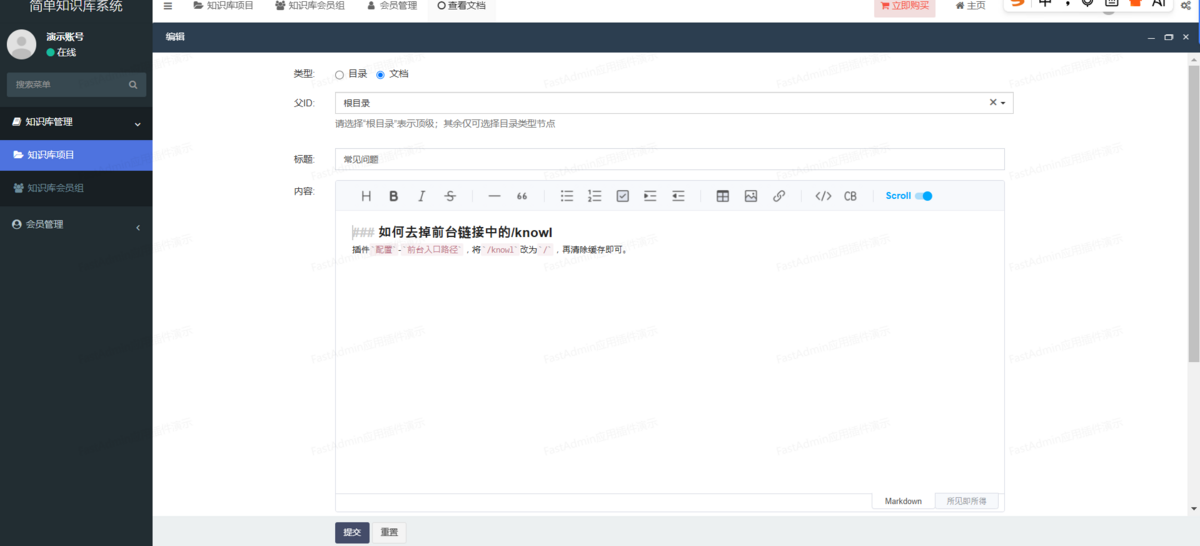Switch editor to 所见即所得 mode
The height and width of the screenshot is (546, 1200).
(x=966, y=501)
